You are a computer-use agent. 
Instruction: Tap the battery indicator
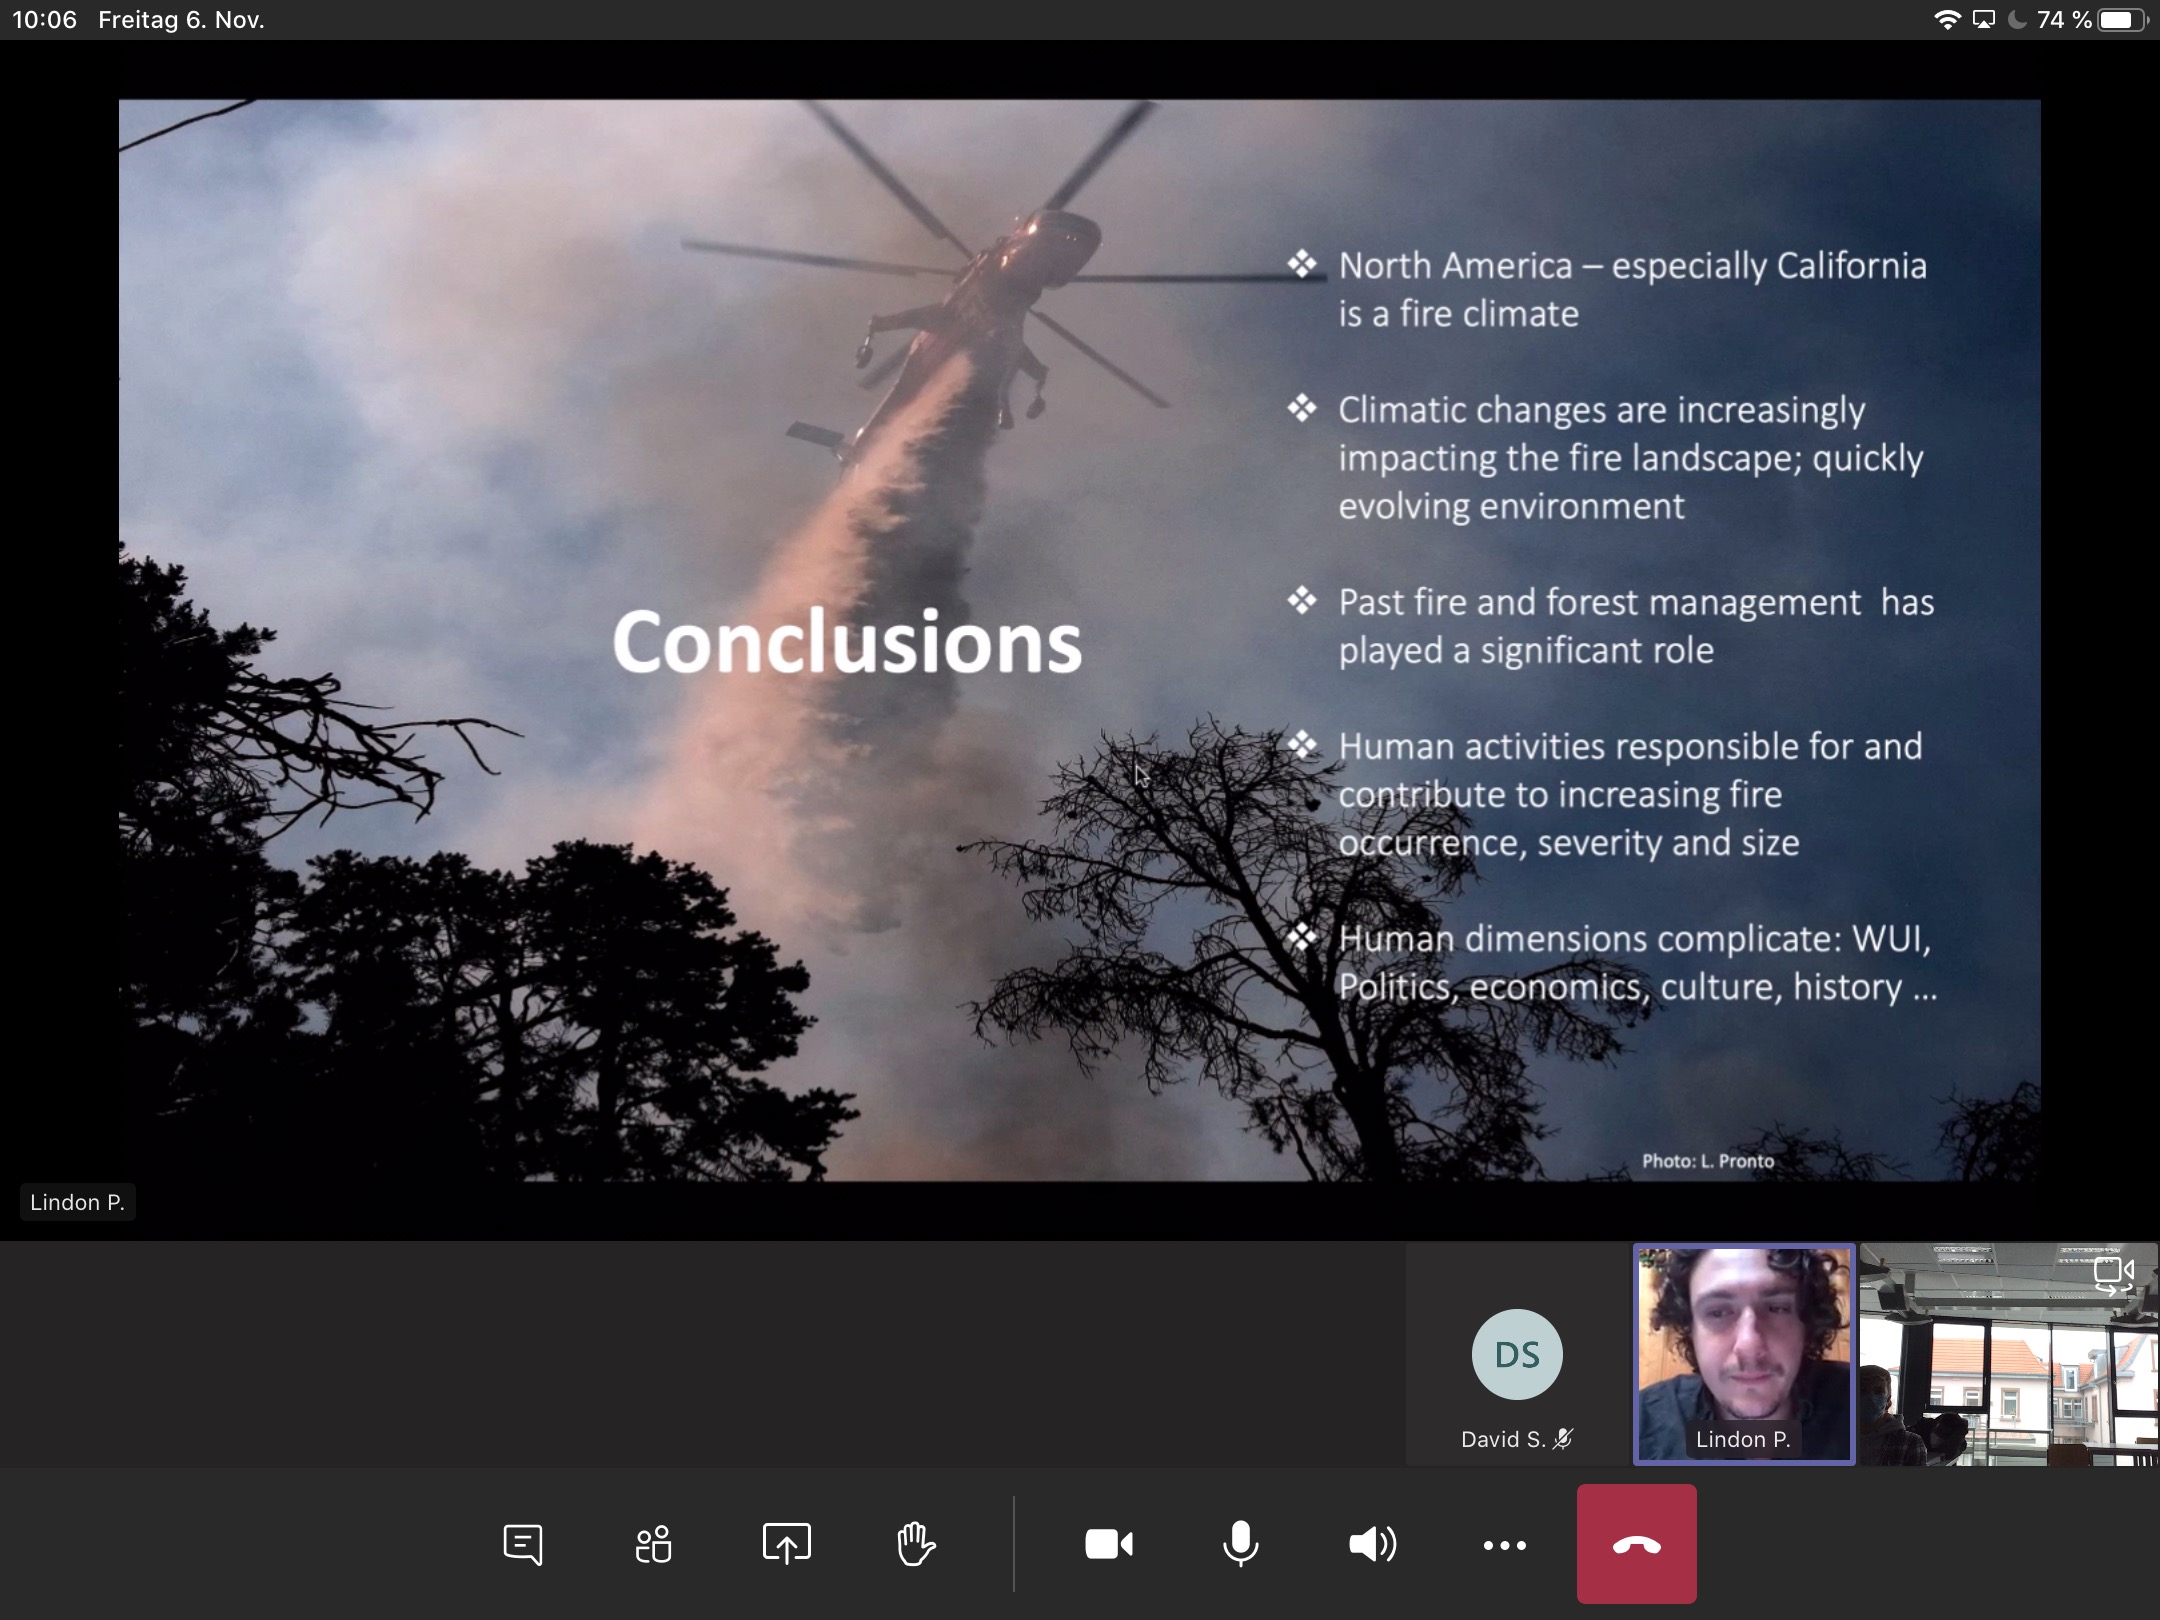pos(2122,20)
